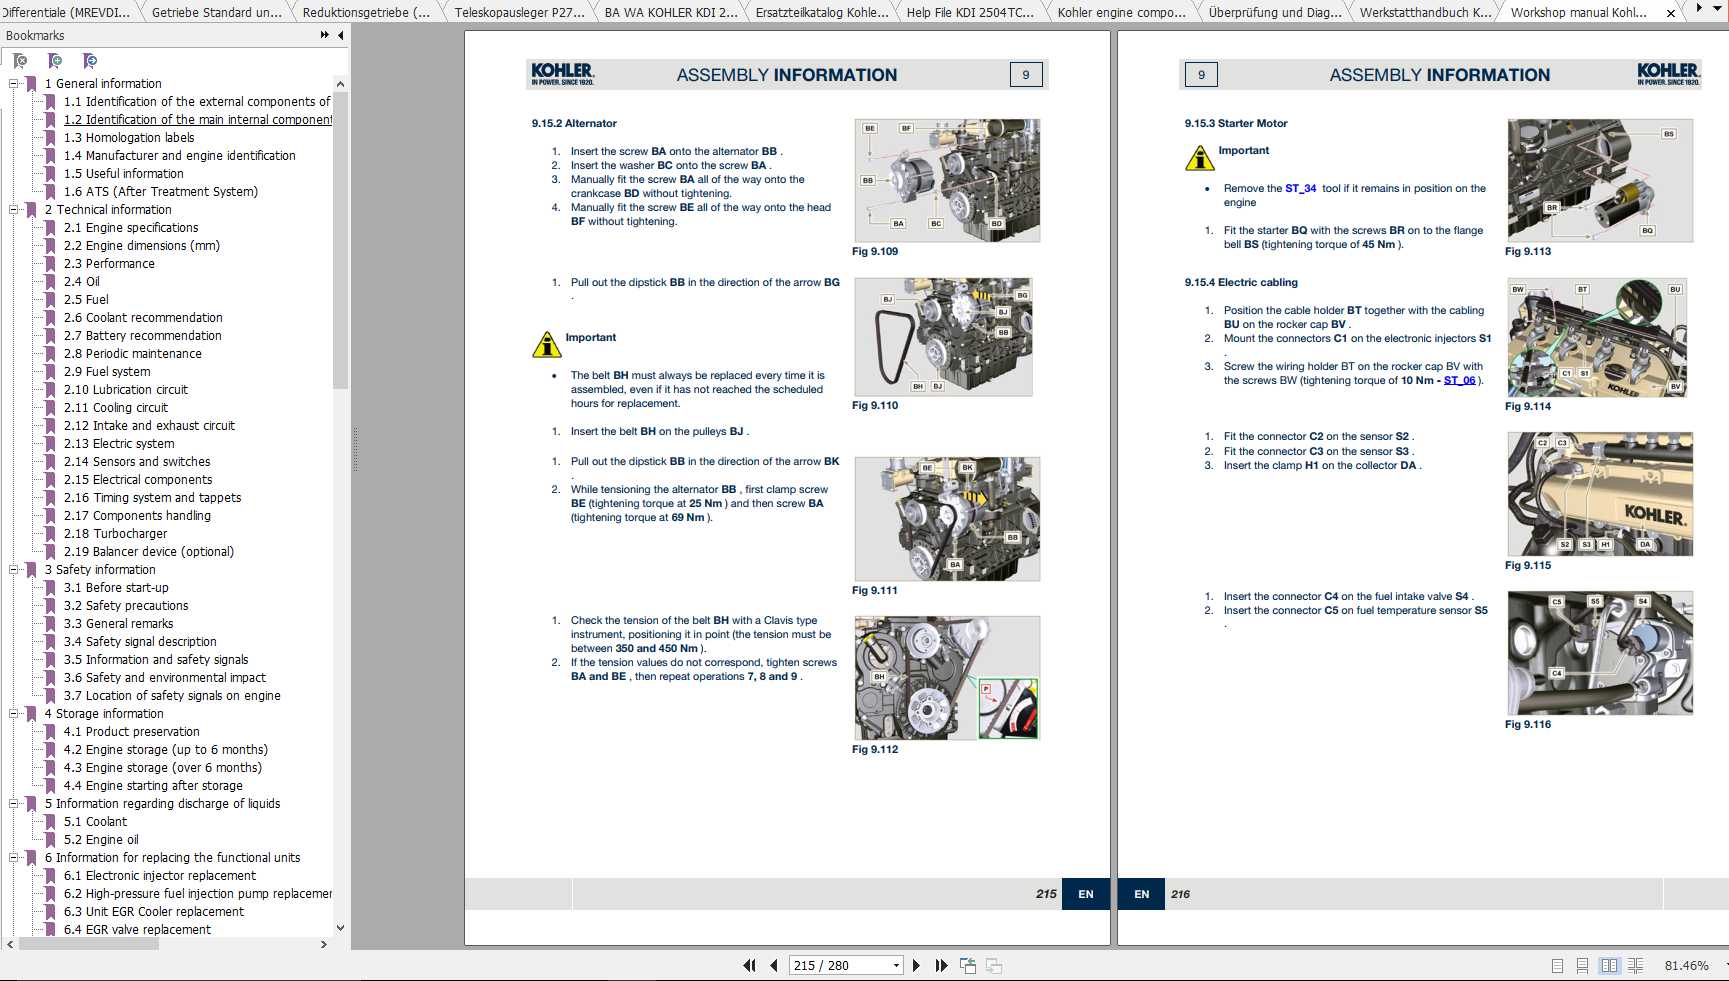This screenshot has width=1729, height=981.
Task: Go to the first page
Action: [749, 965]
